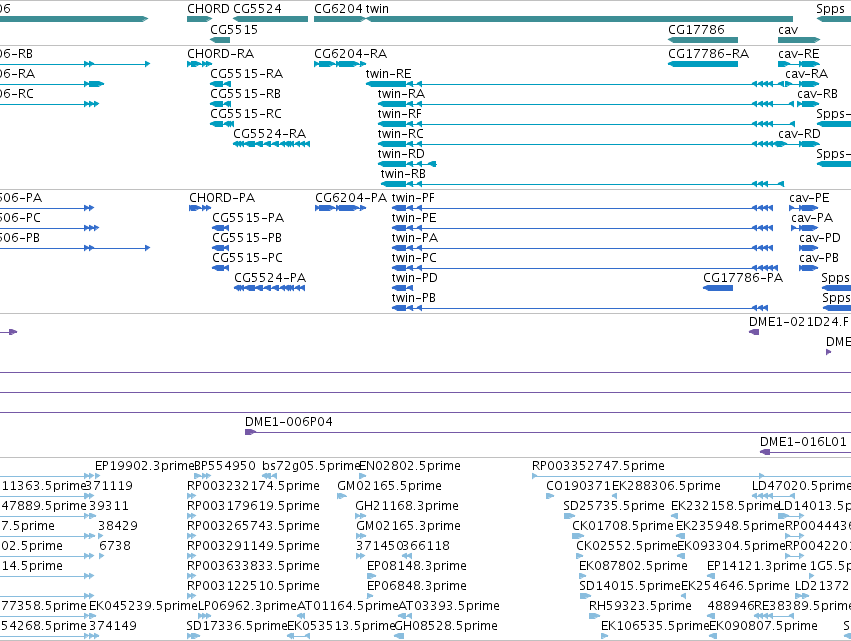Select EST RP003232174.5prime
This screenshot has height=641, width=851.
[x=253, y=486]
